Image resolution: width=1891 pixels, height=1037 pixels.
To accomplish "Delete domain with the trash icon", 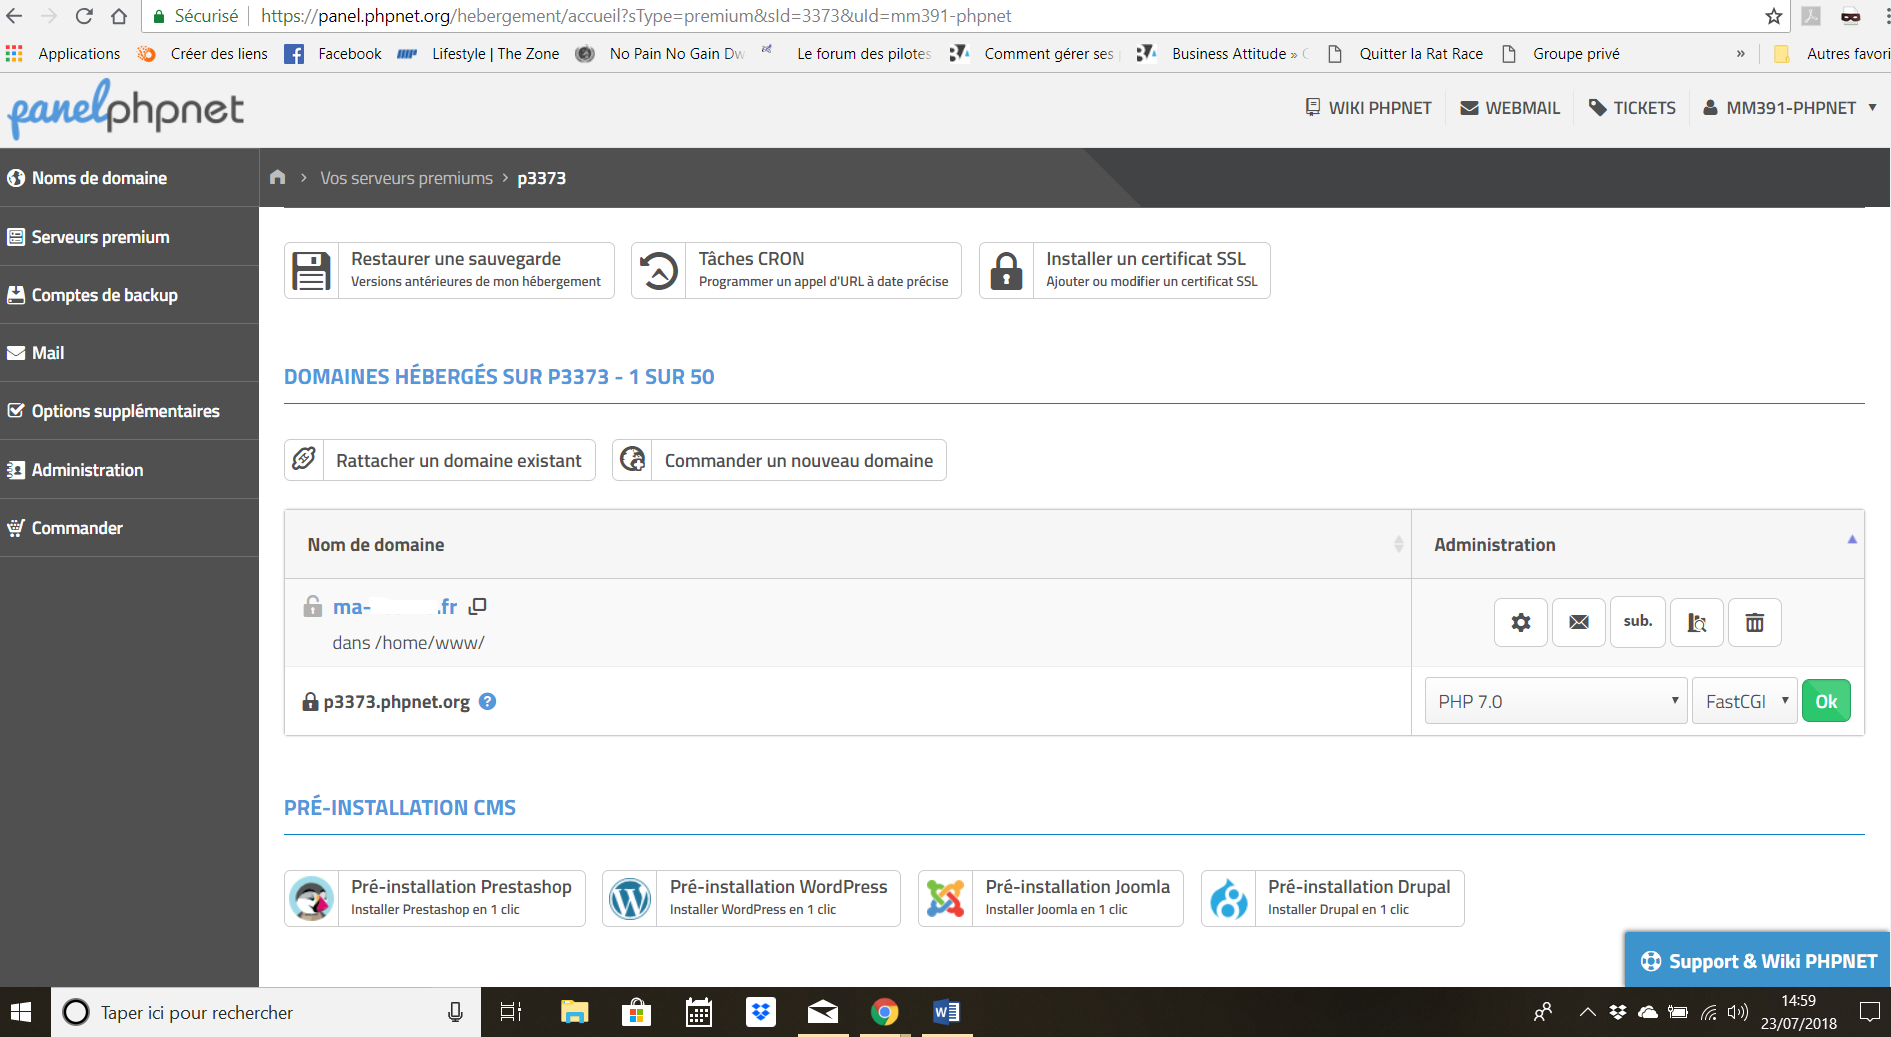I will coord(1754,622).
